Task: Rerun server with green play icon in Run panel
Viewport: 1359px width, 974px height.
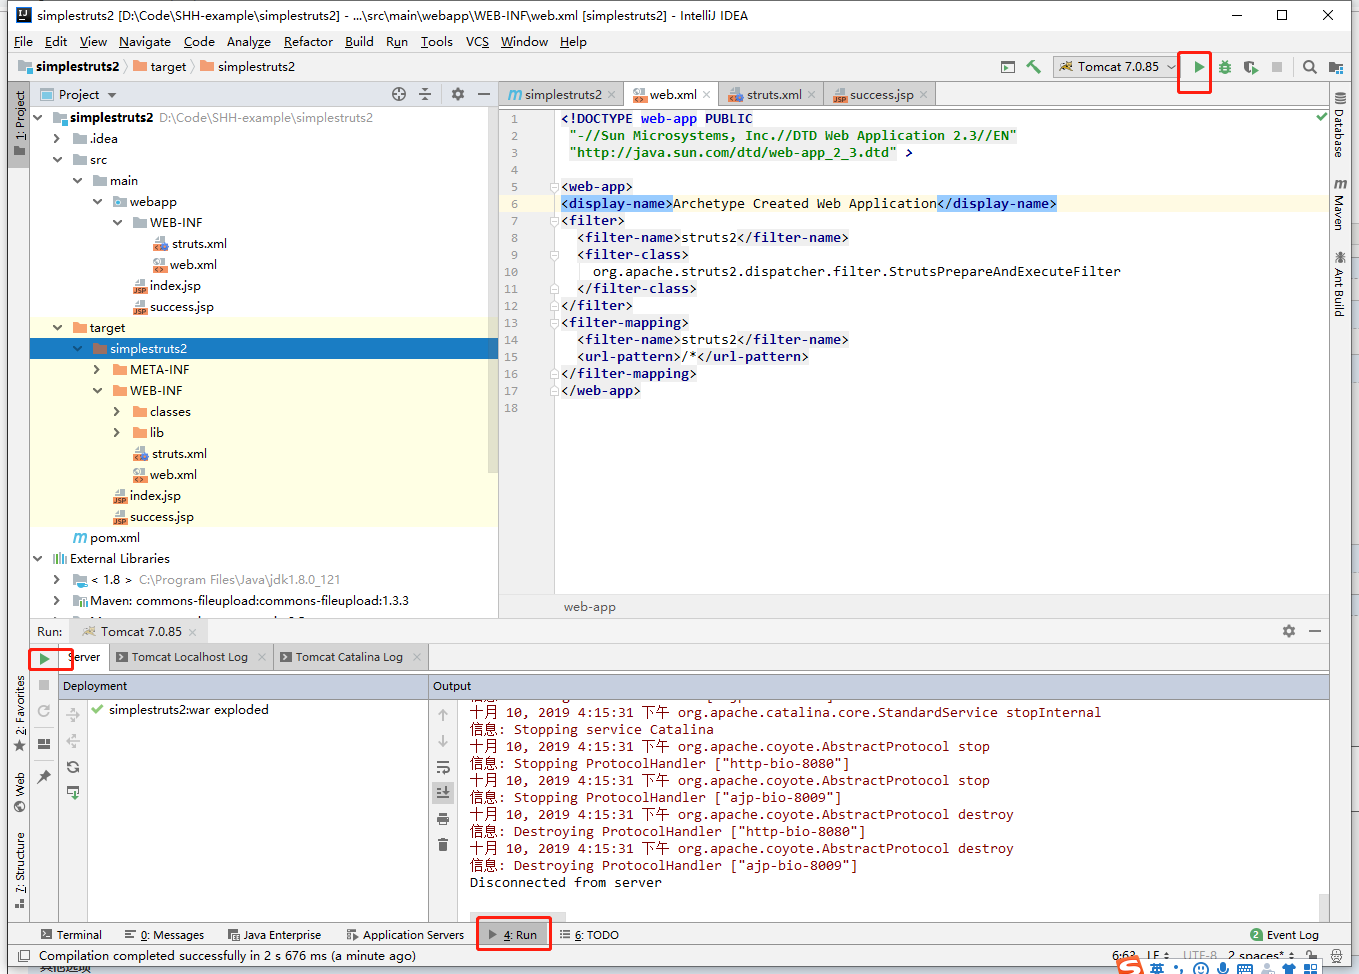Action: pyautogui.click(x=44, y=658)
